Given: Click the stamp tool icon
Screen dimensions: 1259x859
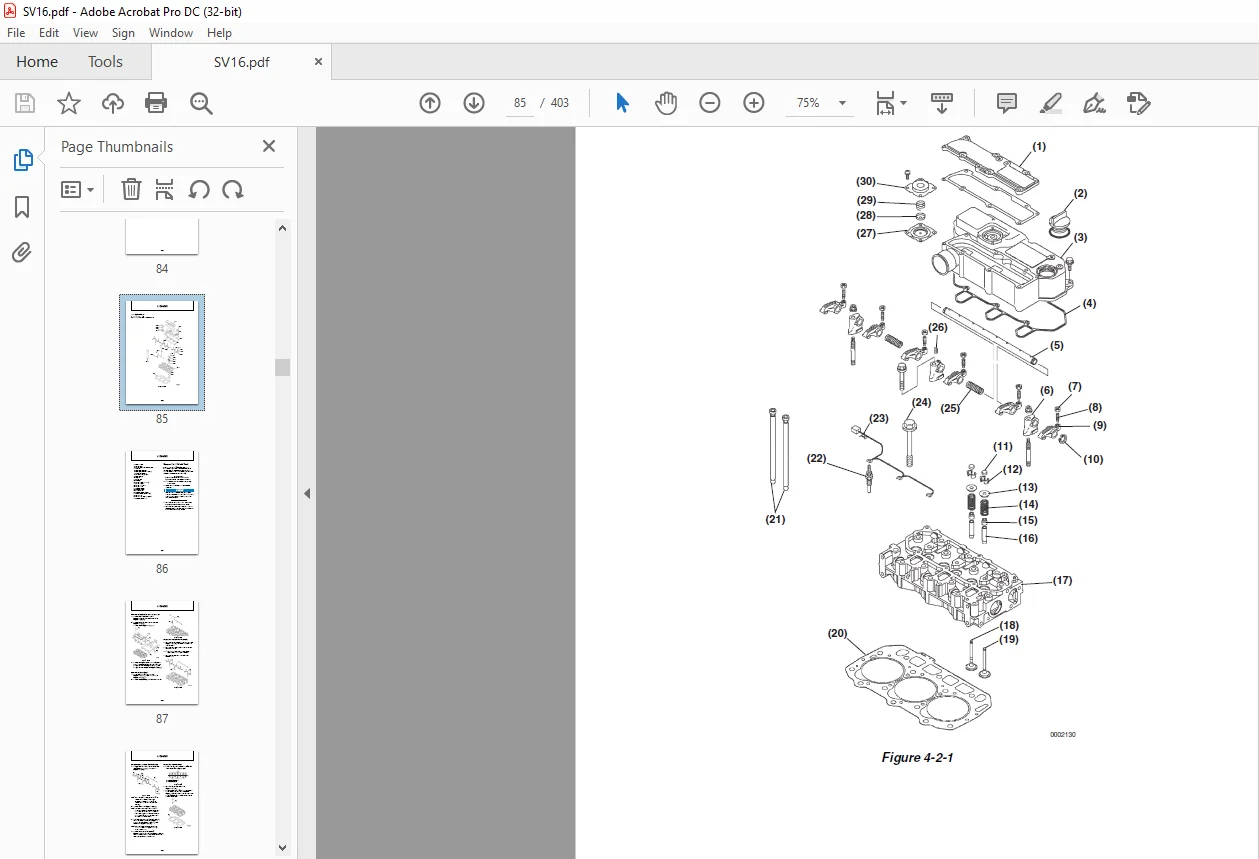Looking at the screenshot, I should 1138,103.
